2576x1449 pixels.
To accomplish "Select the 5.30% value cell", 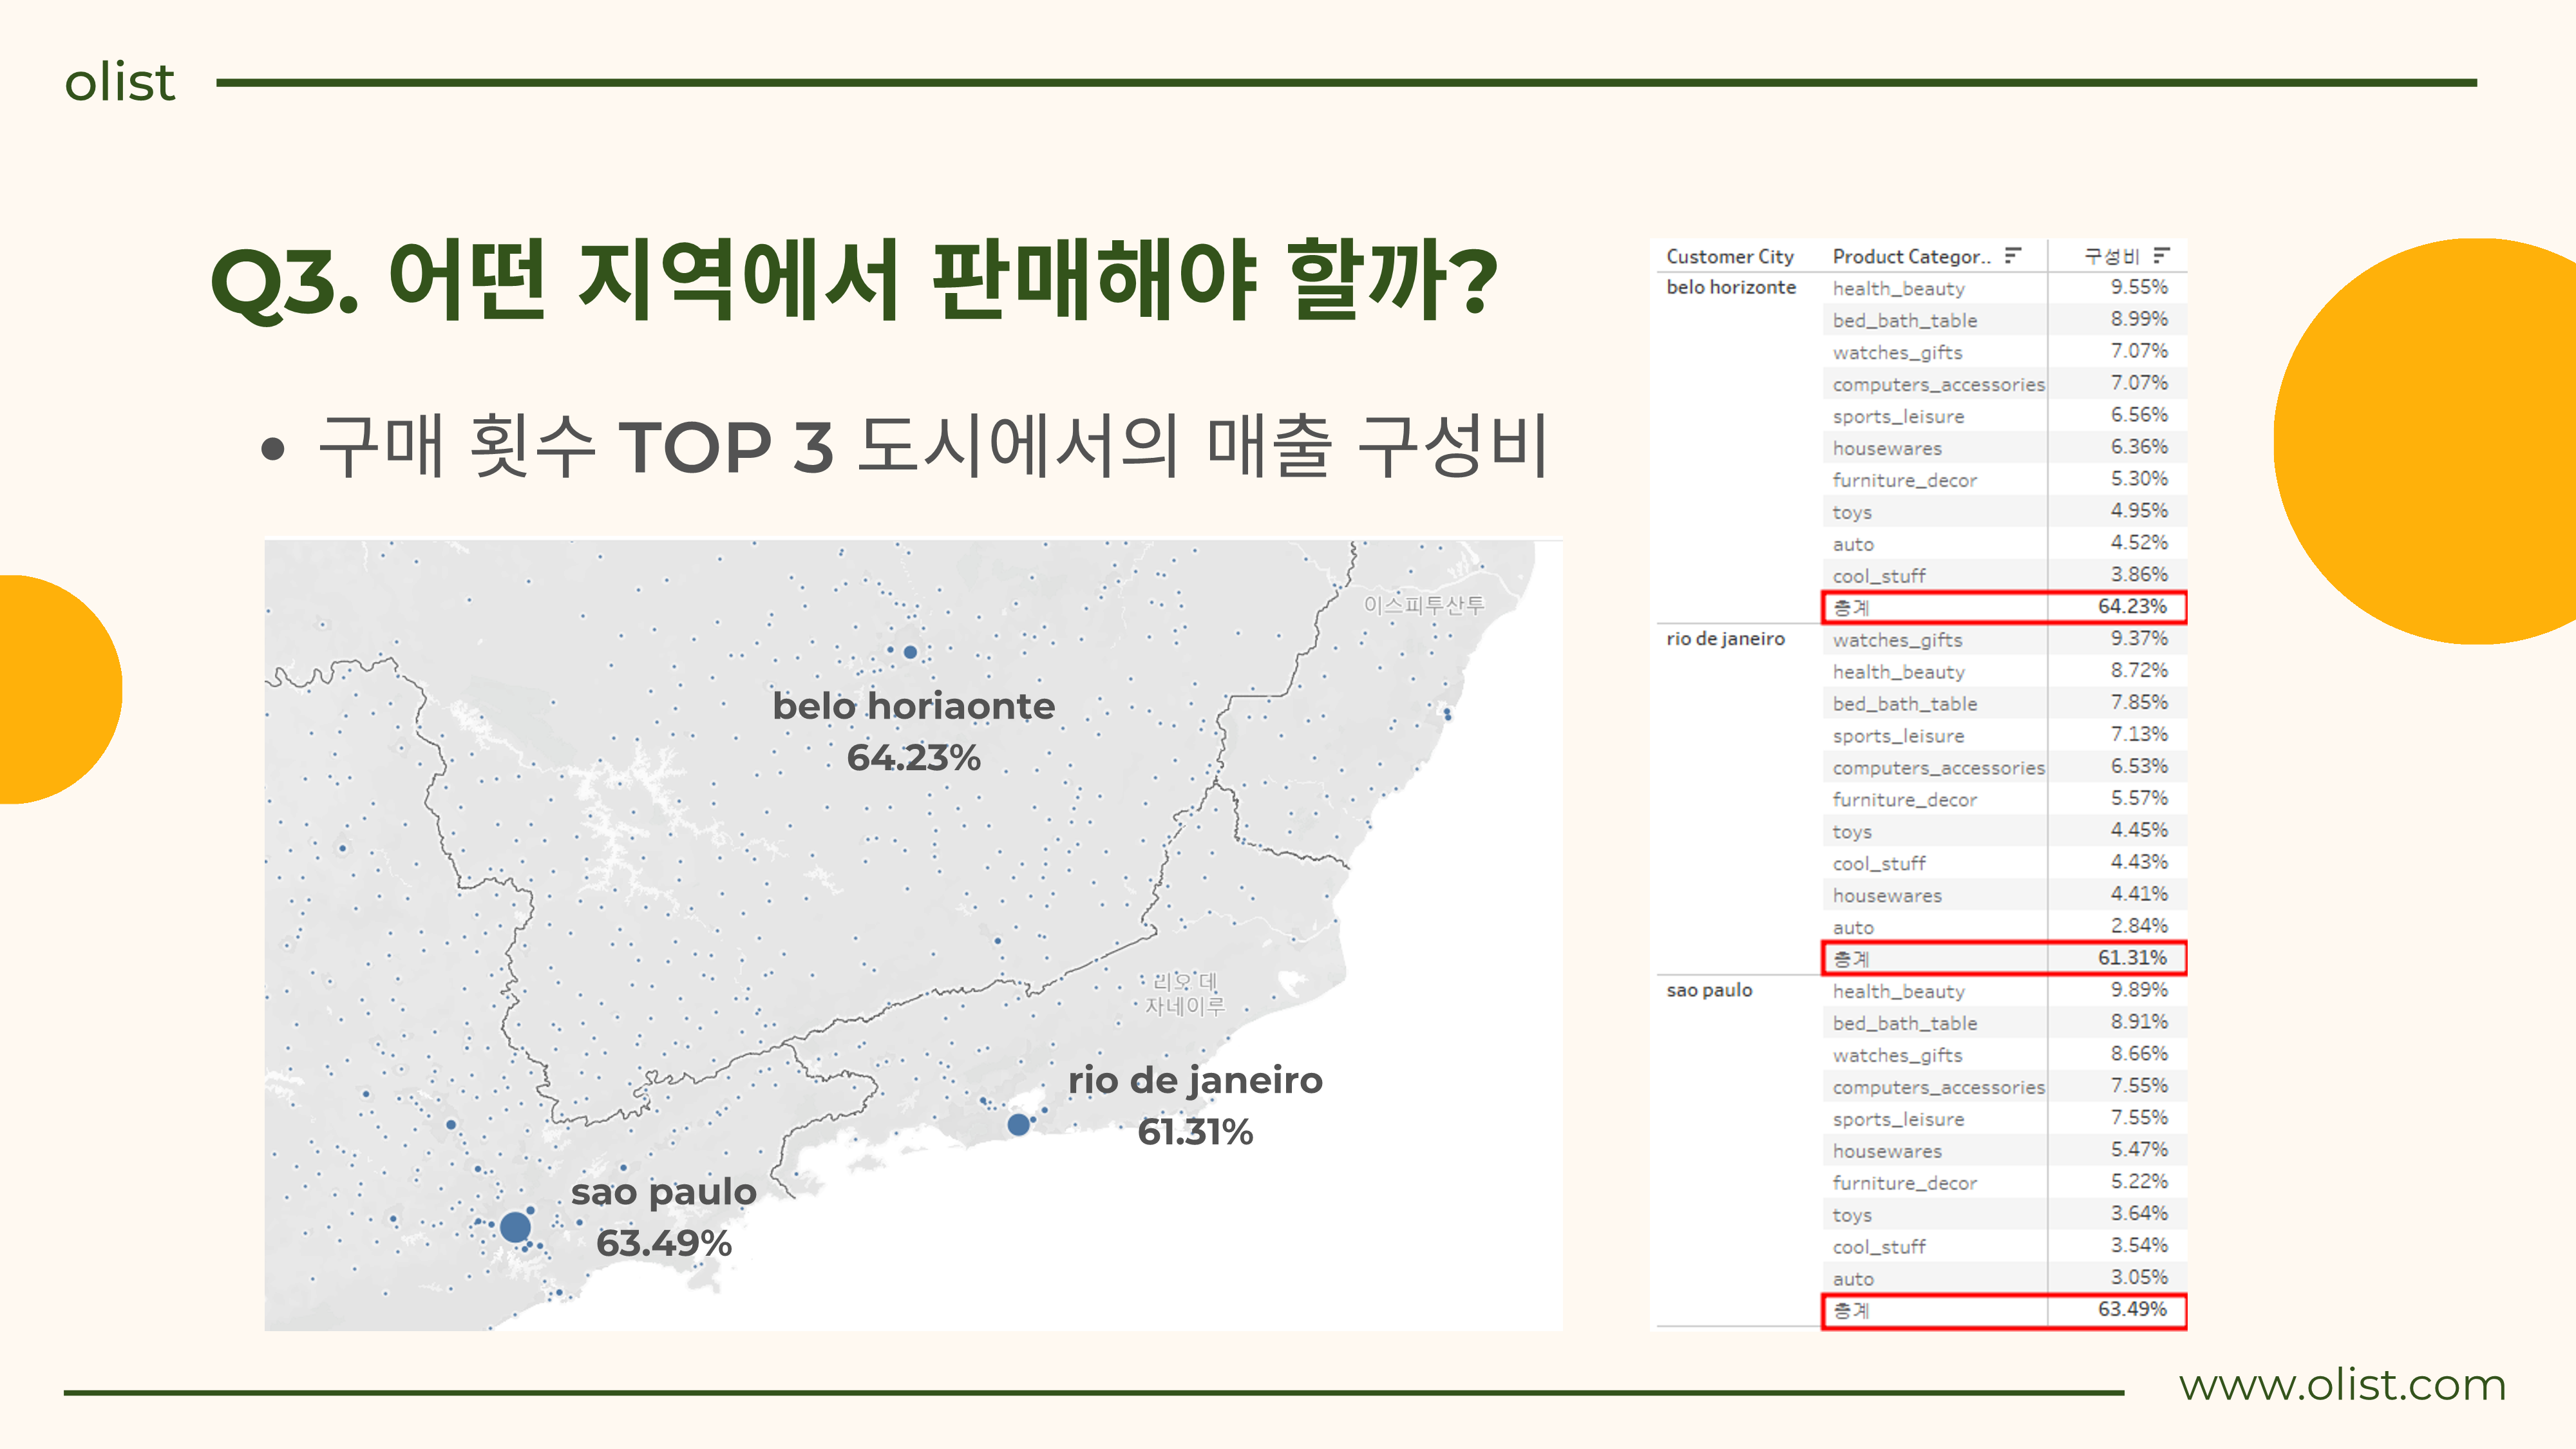I will pos(2139,479).
